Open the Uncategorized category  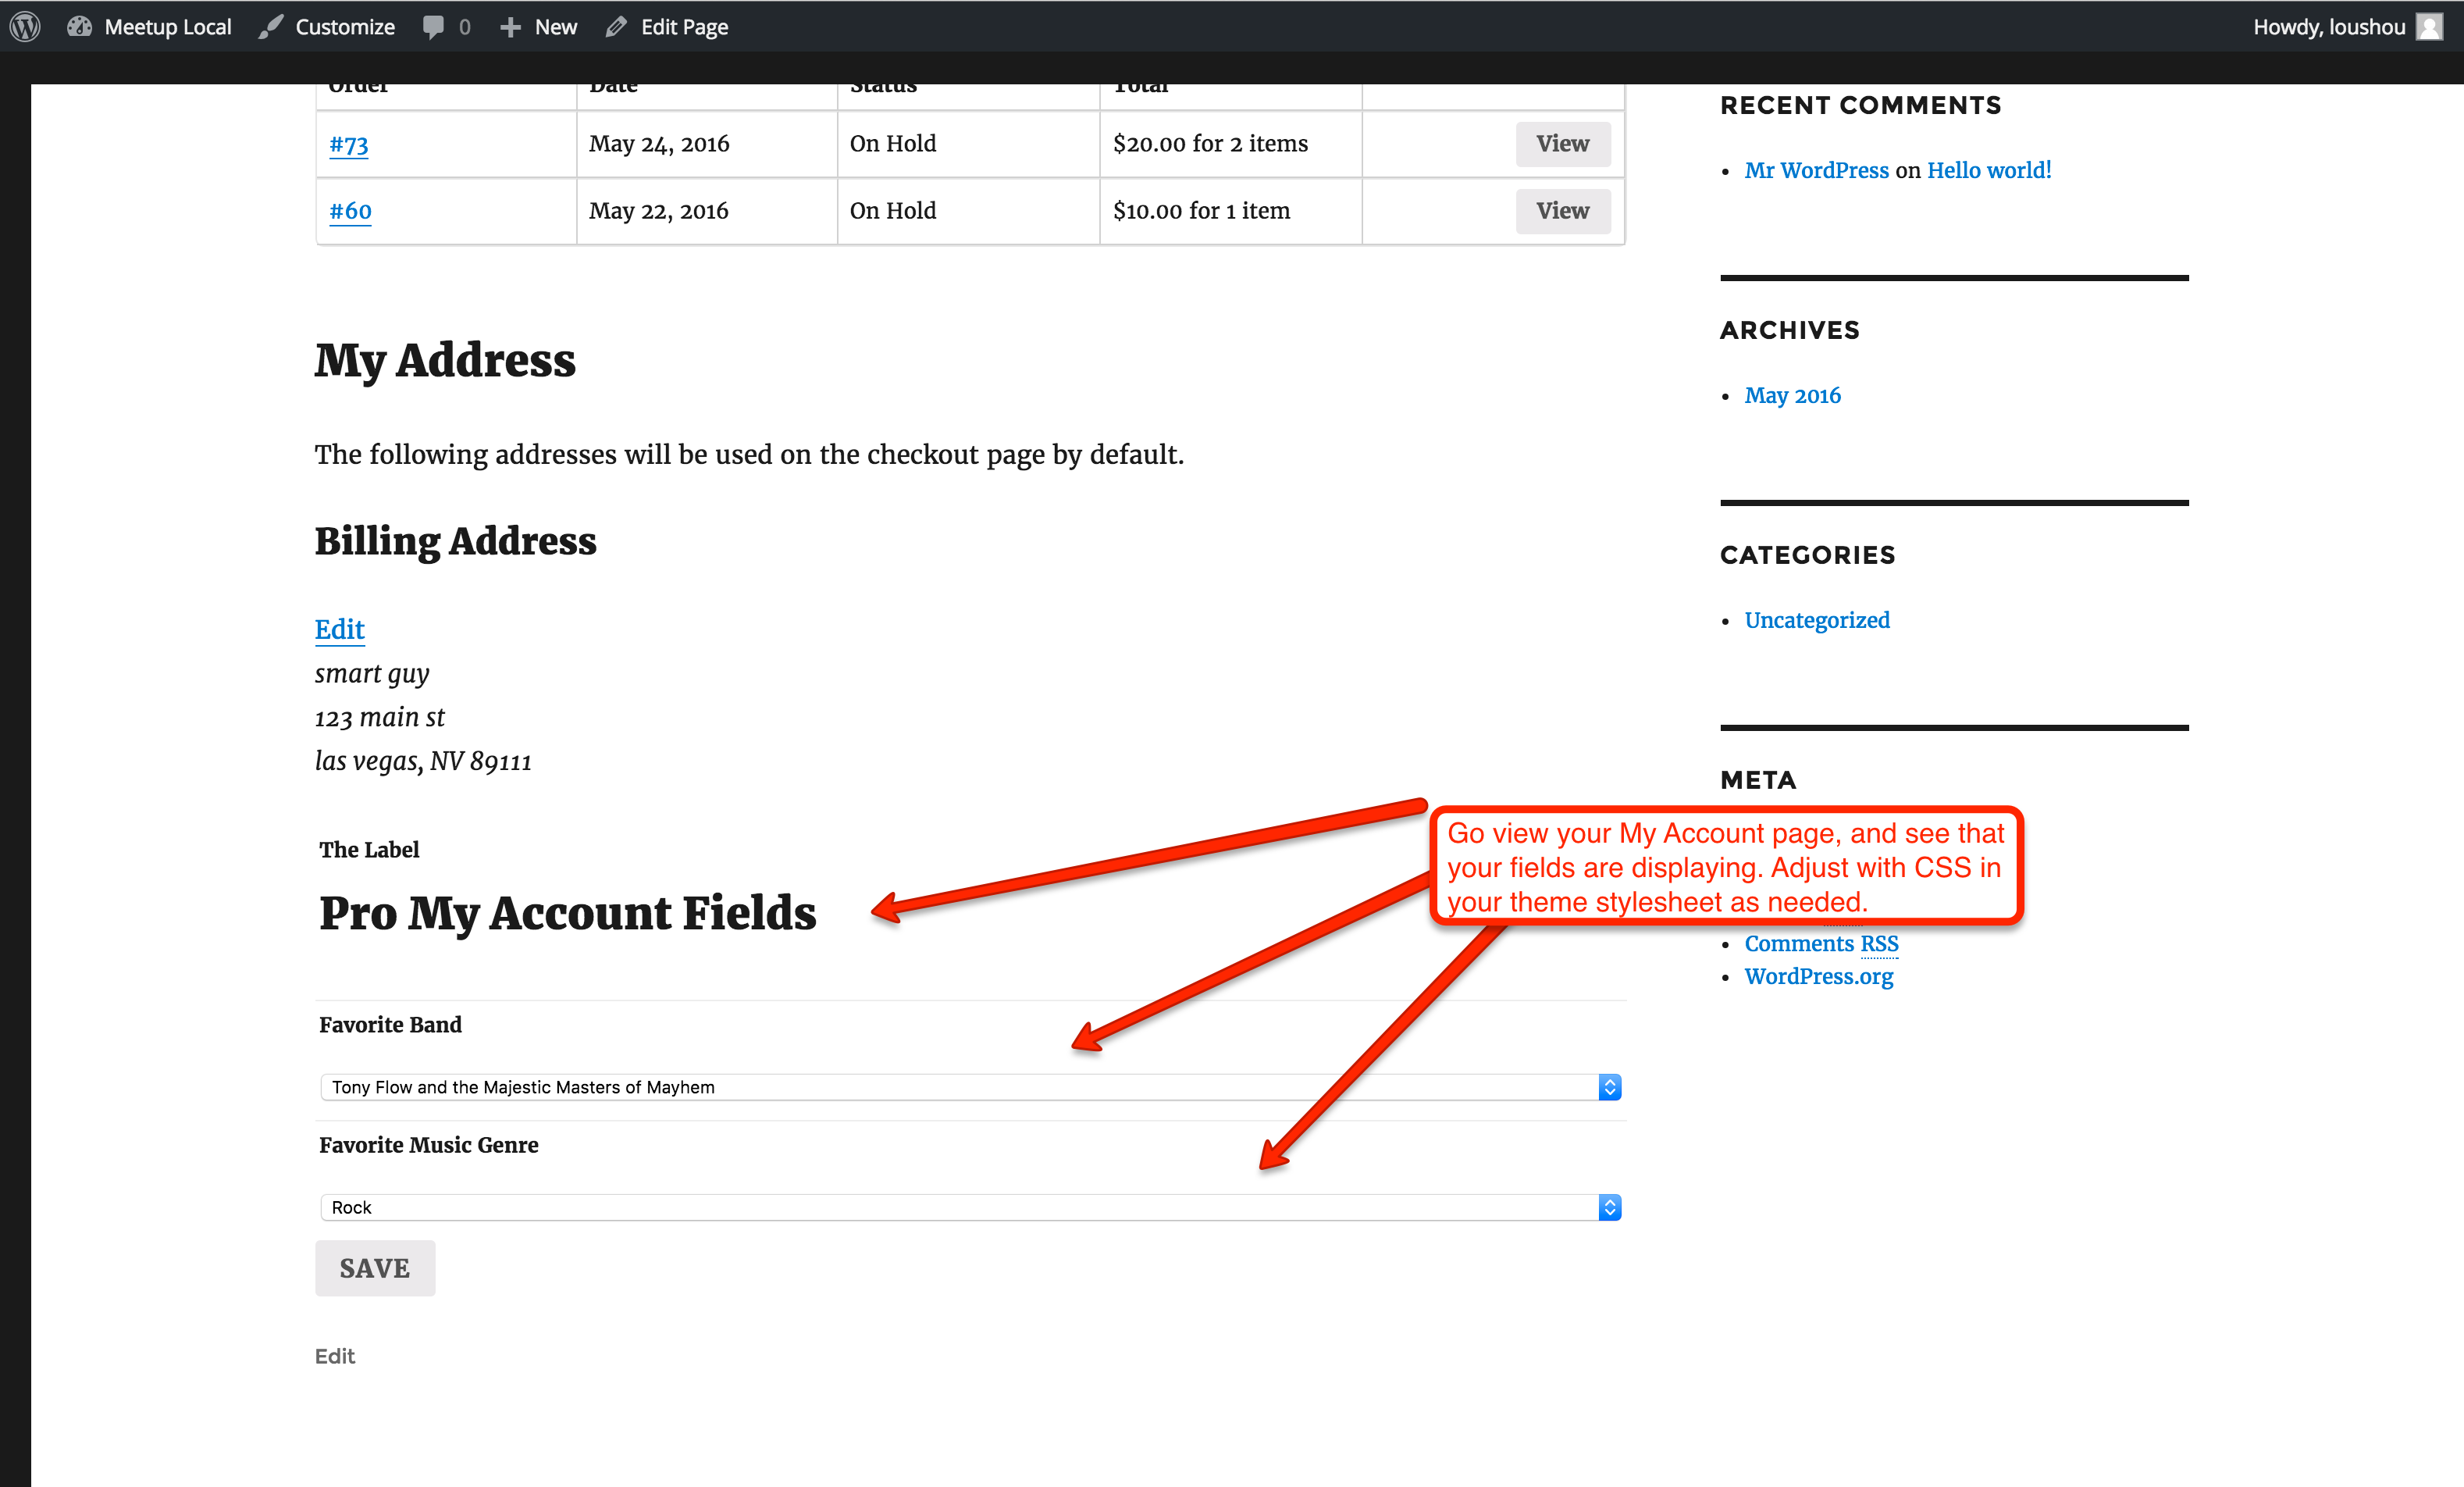coord(1817,620)
